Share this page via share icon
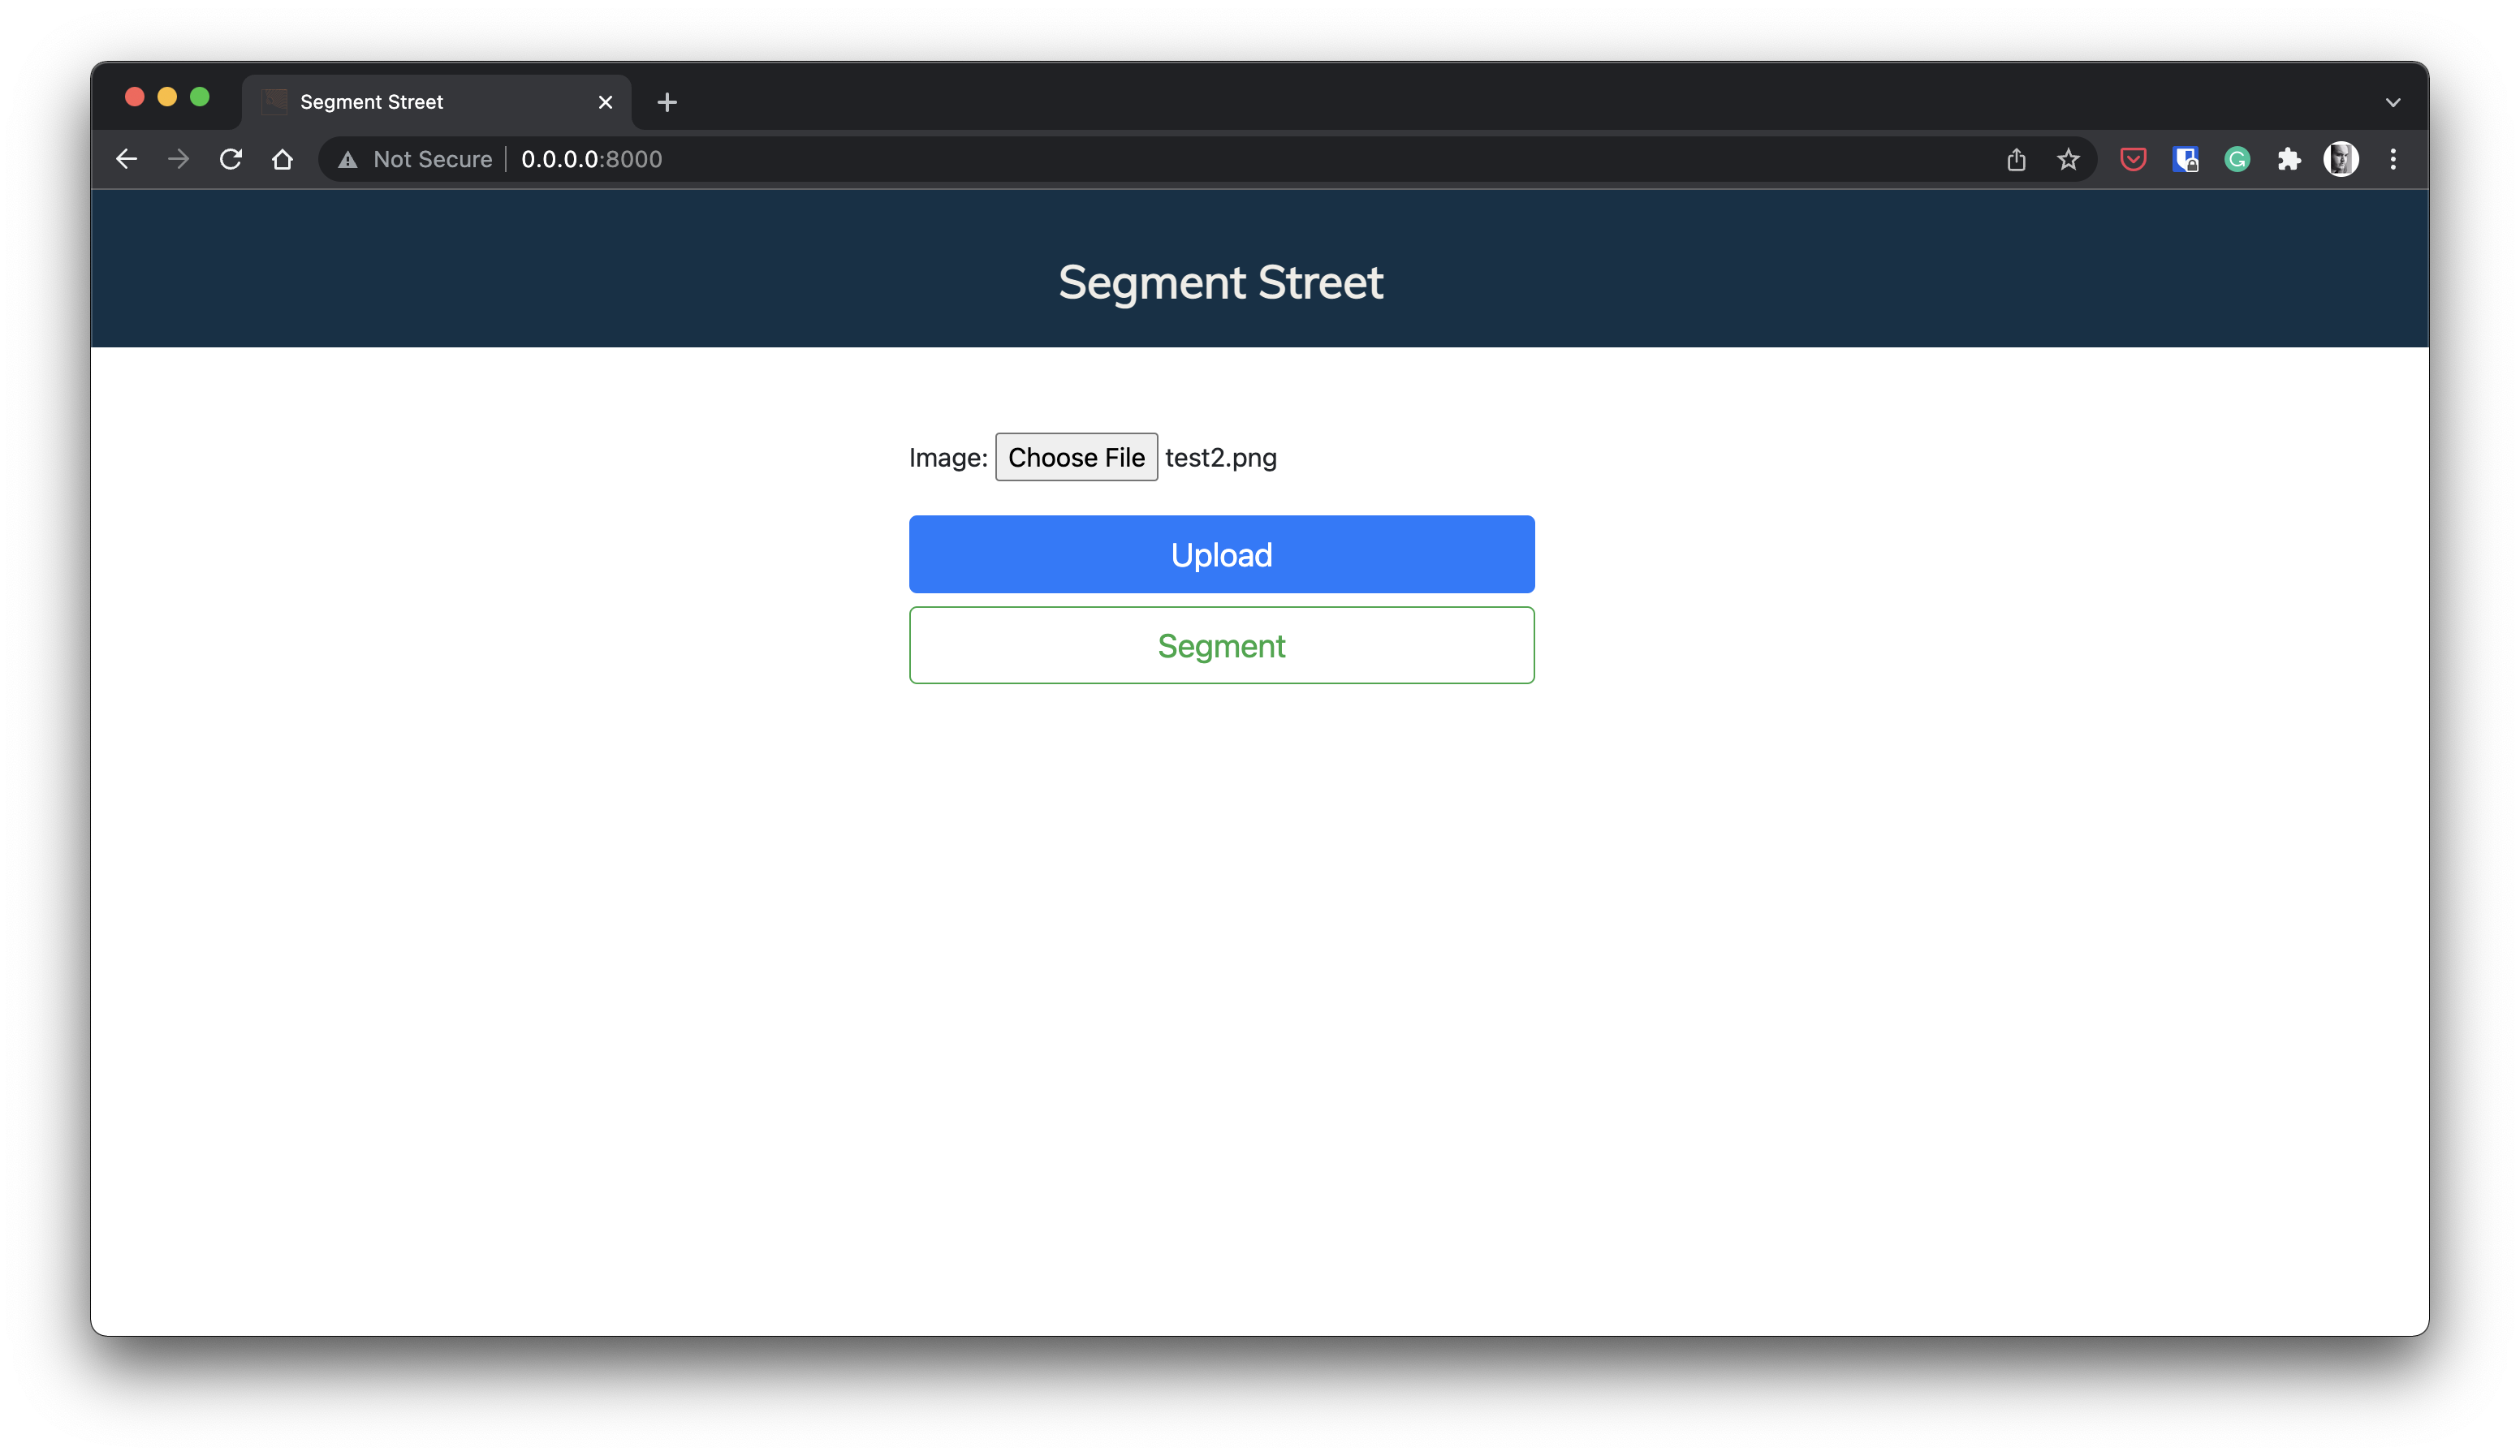 2016,159
